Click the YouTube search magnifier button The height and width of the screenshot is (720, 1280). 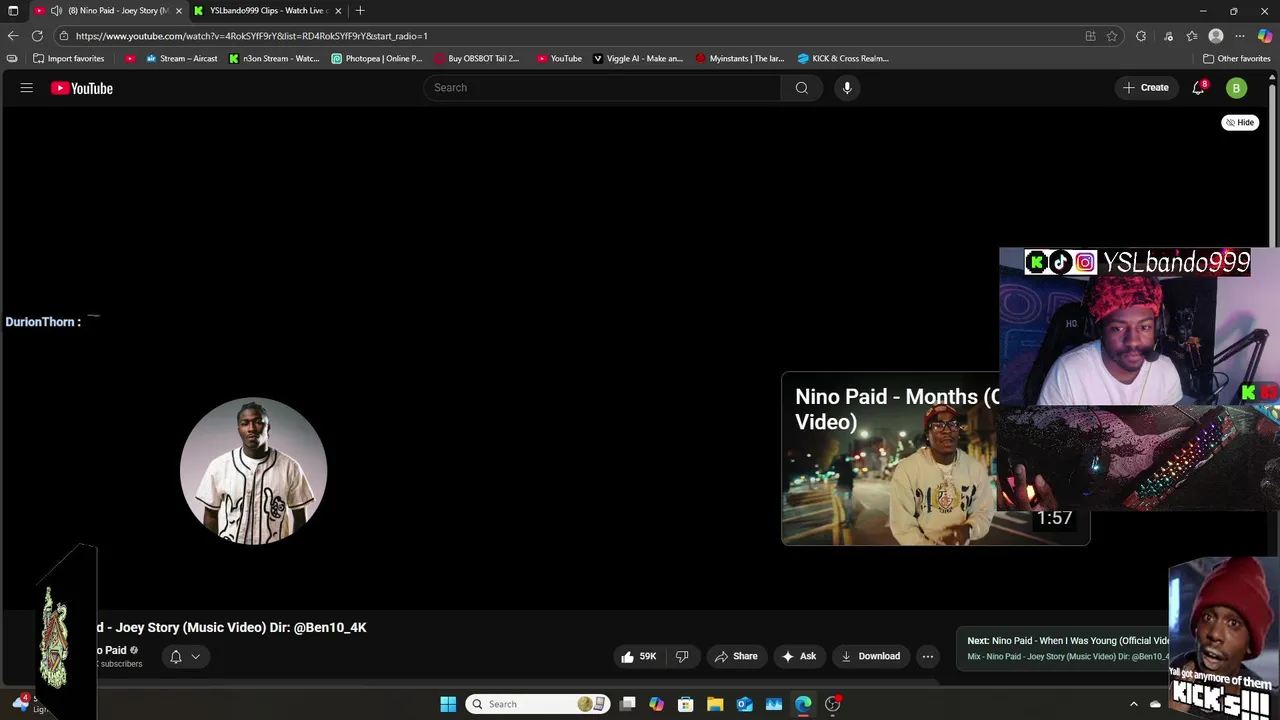[x=801, y=88]
